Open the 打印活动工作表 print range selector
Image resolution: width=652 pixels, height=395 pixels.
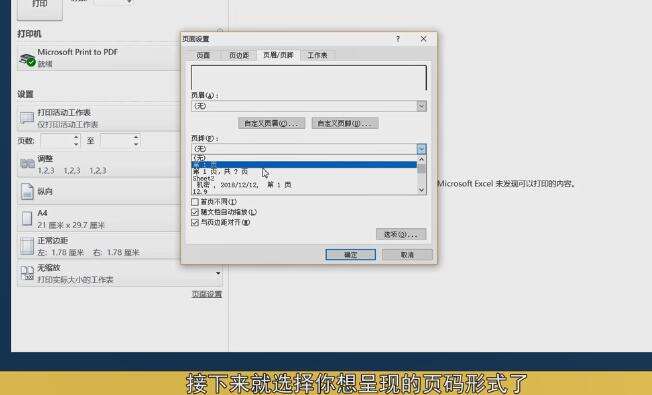pos(99,118)
